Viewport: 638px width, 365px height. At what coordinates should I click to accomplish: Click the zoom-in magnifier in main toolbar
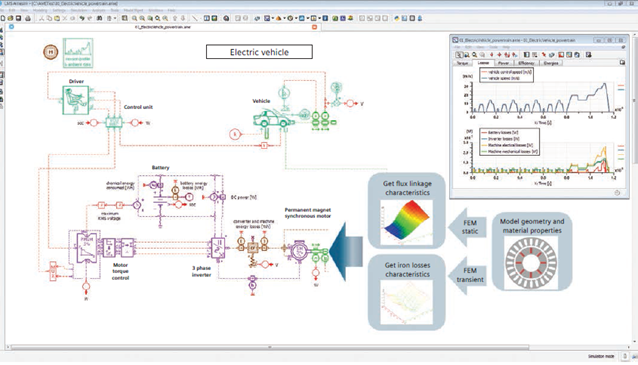[134, 18]
